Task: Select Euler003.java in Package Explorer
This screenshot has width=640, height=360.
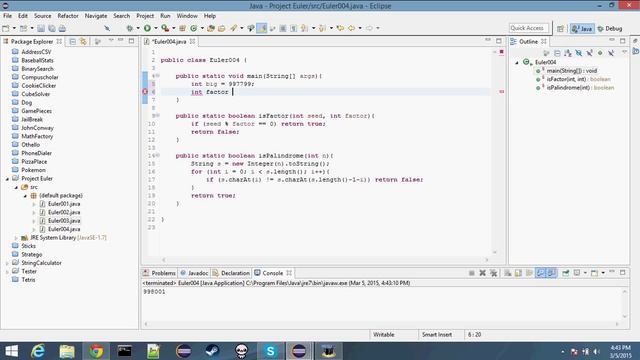Action: point(64,221)
